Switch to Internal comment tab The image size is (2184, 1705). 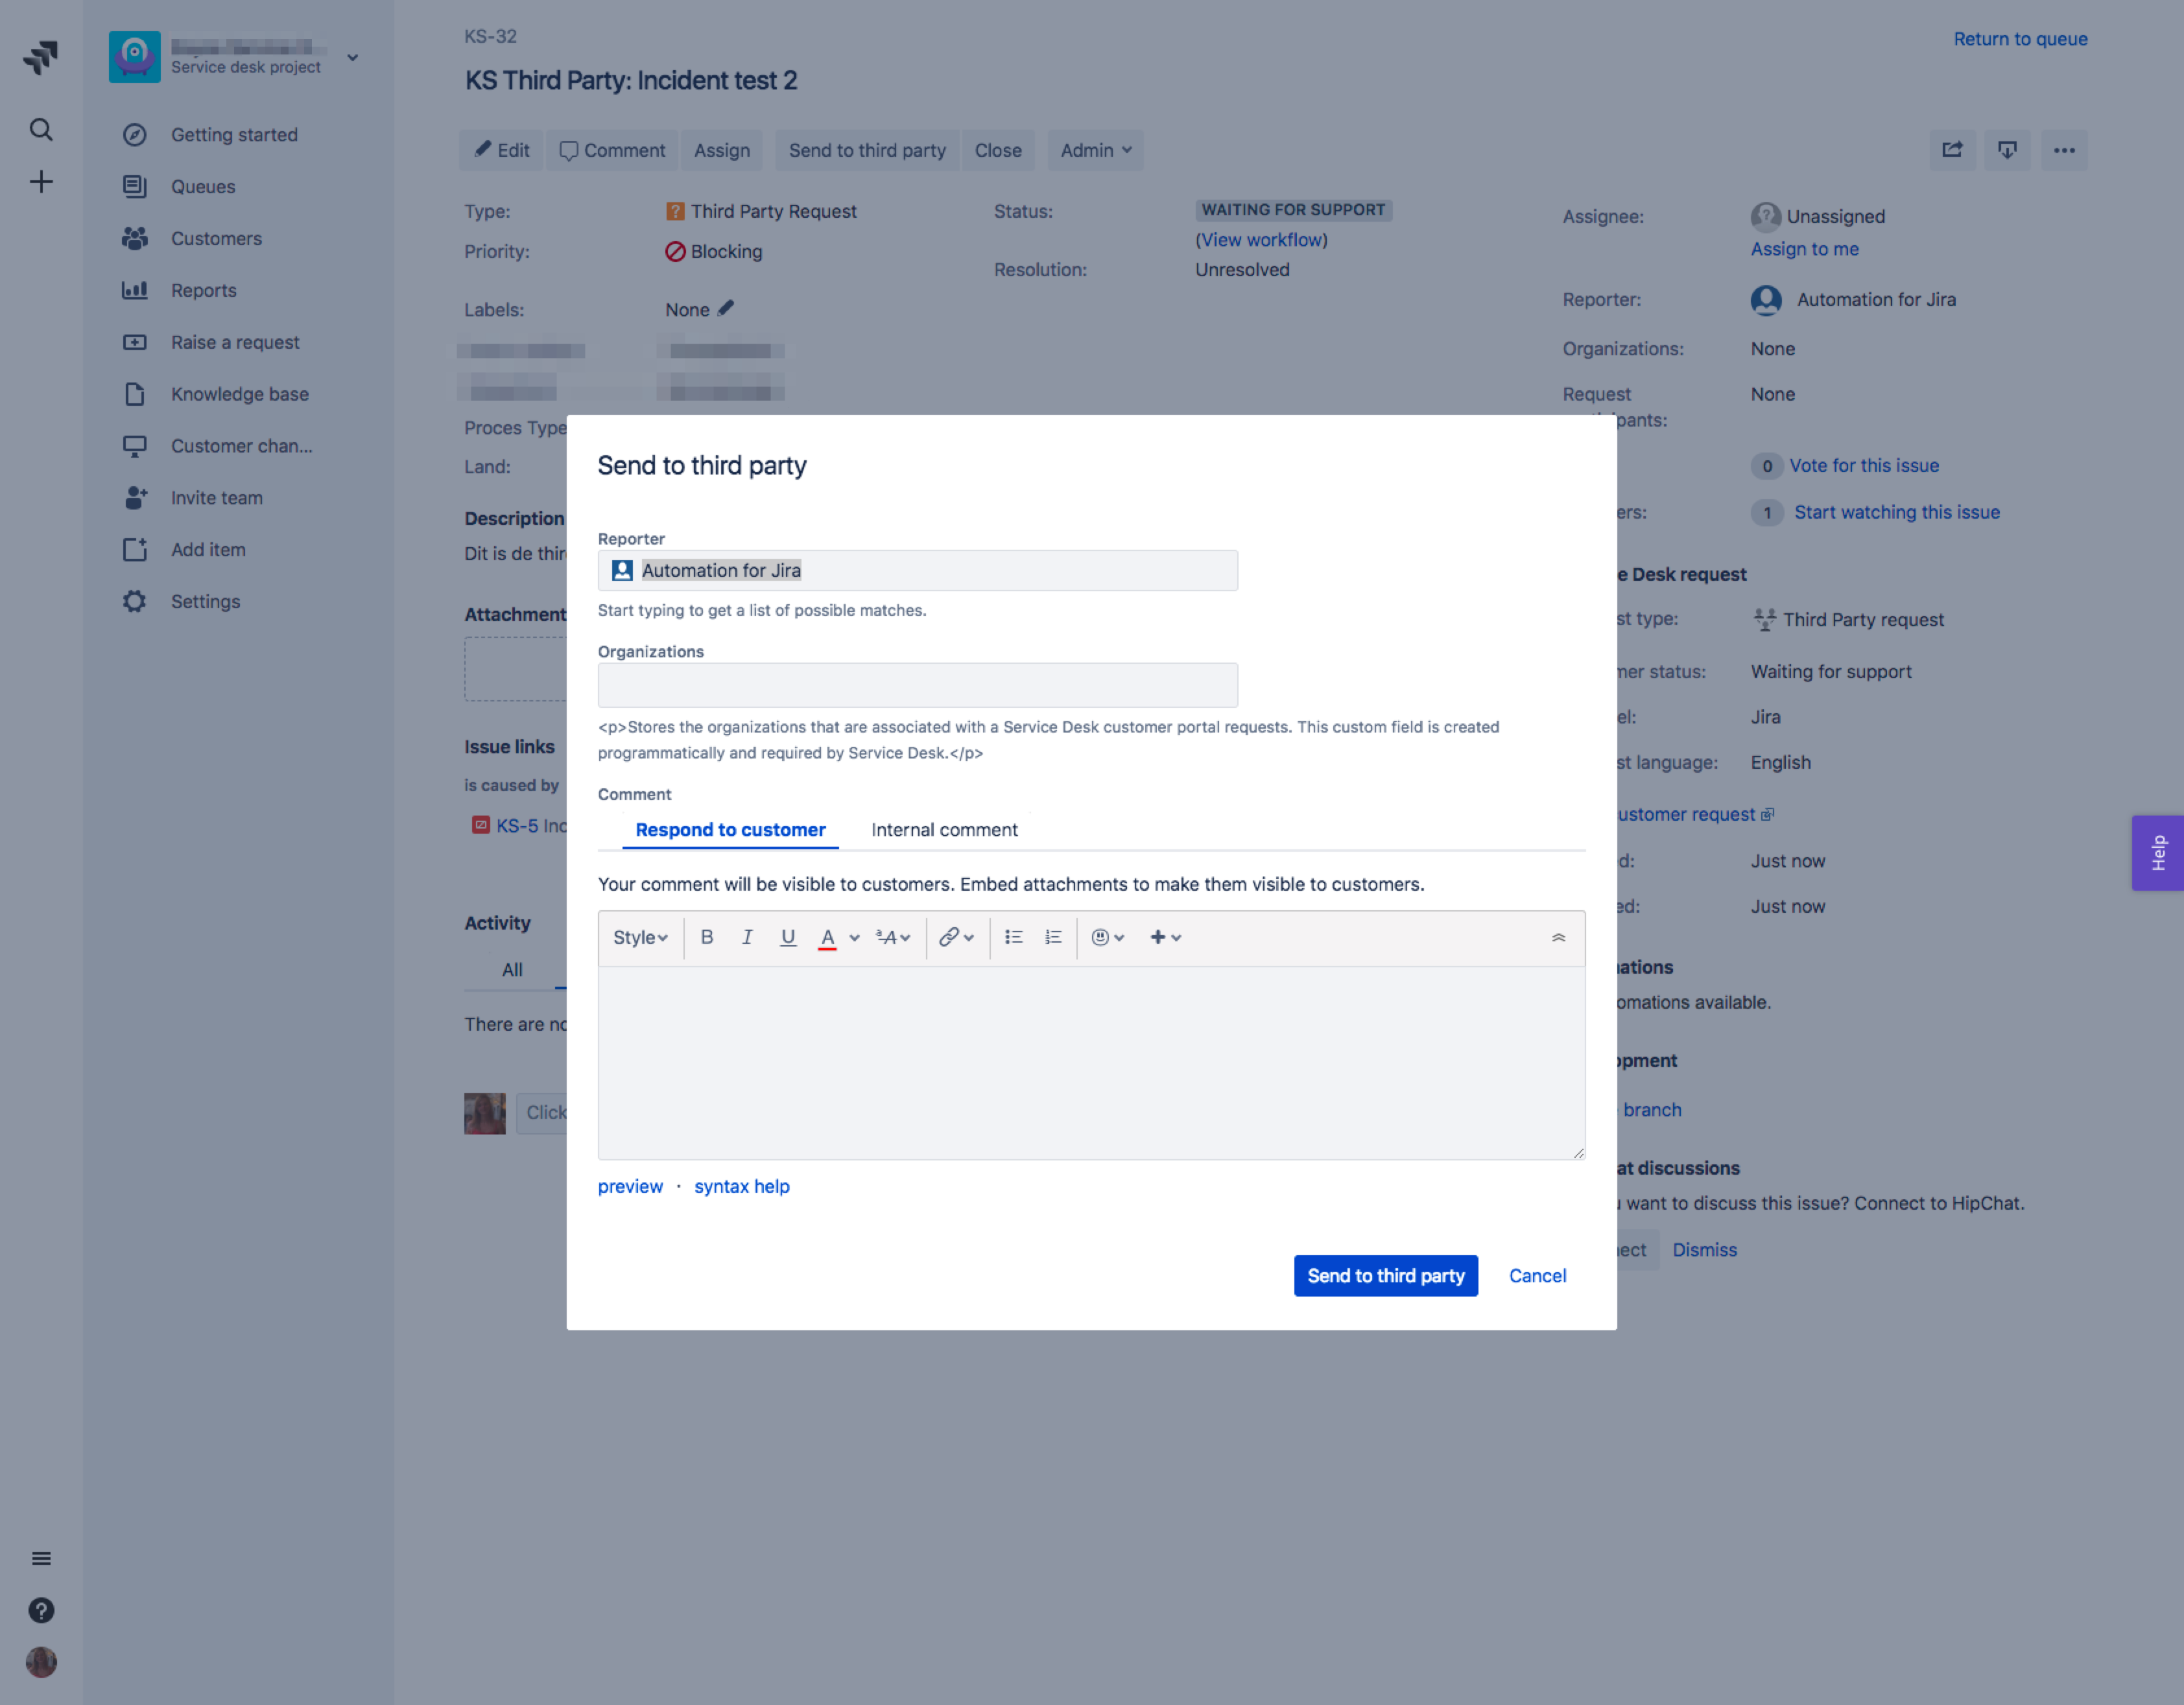[x=944, y=830]
